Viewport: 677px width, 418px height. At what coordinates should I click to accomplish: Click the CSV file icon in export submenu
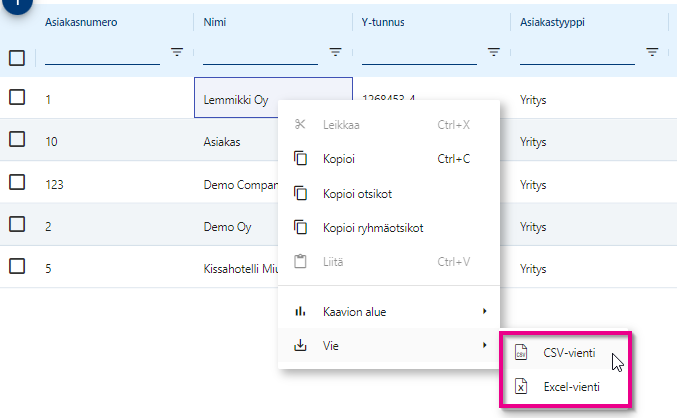[x=521, y=352]
